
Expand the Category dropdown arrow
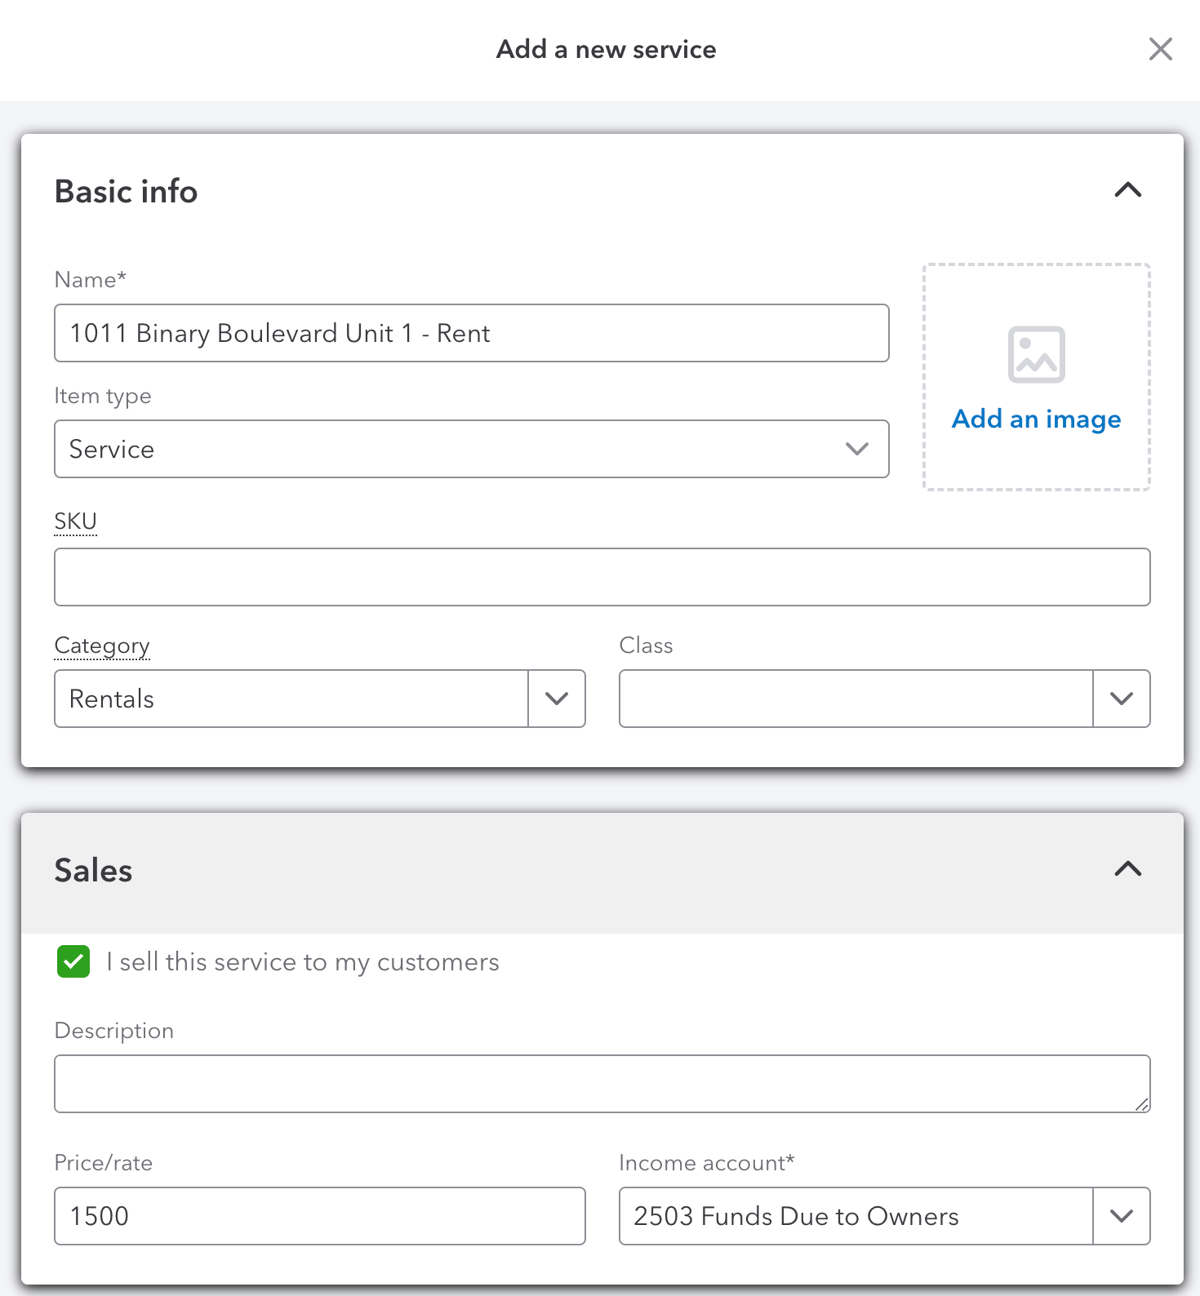[x=557, y=699]
